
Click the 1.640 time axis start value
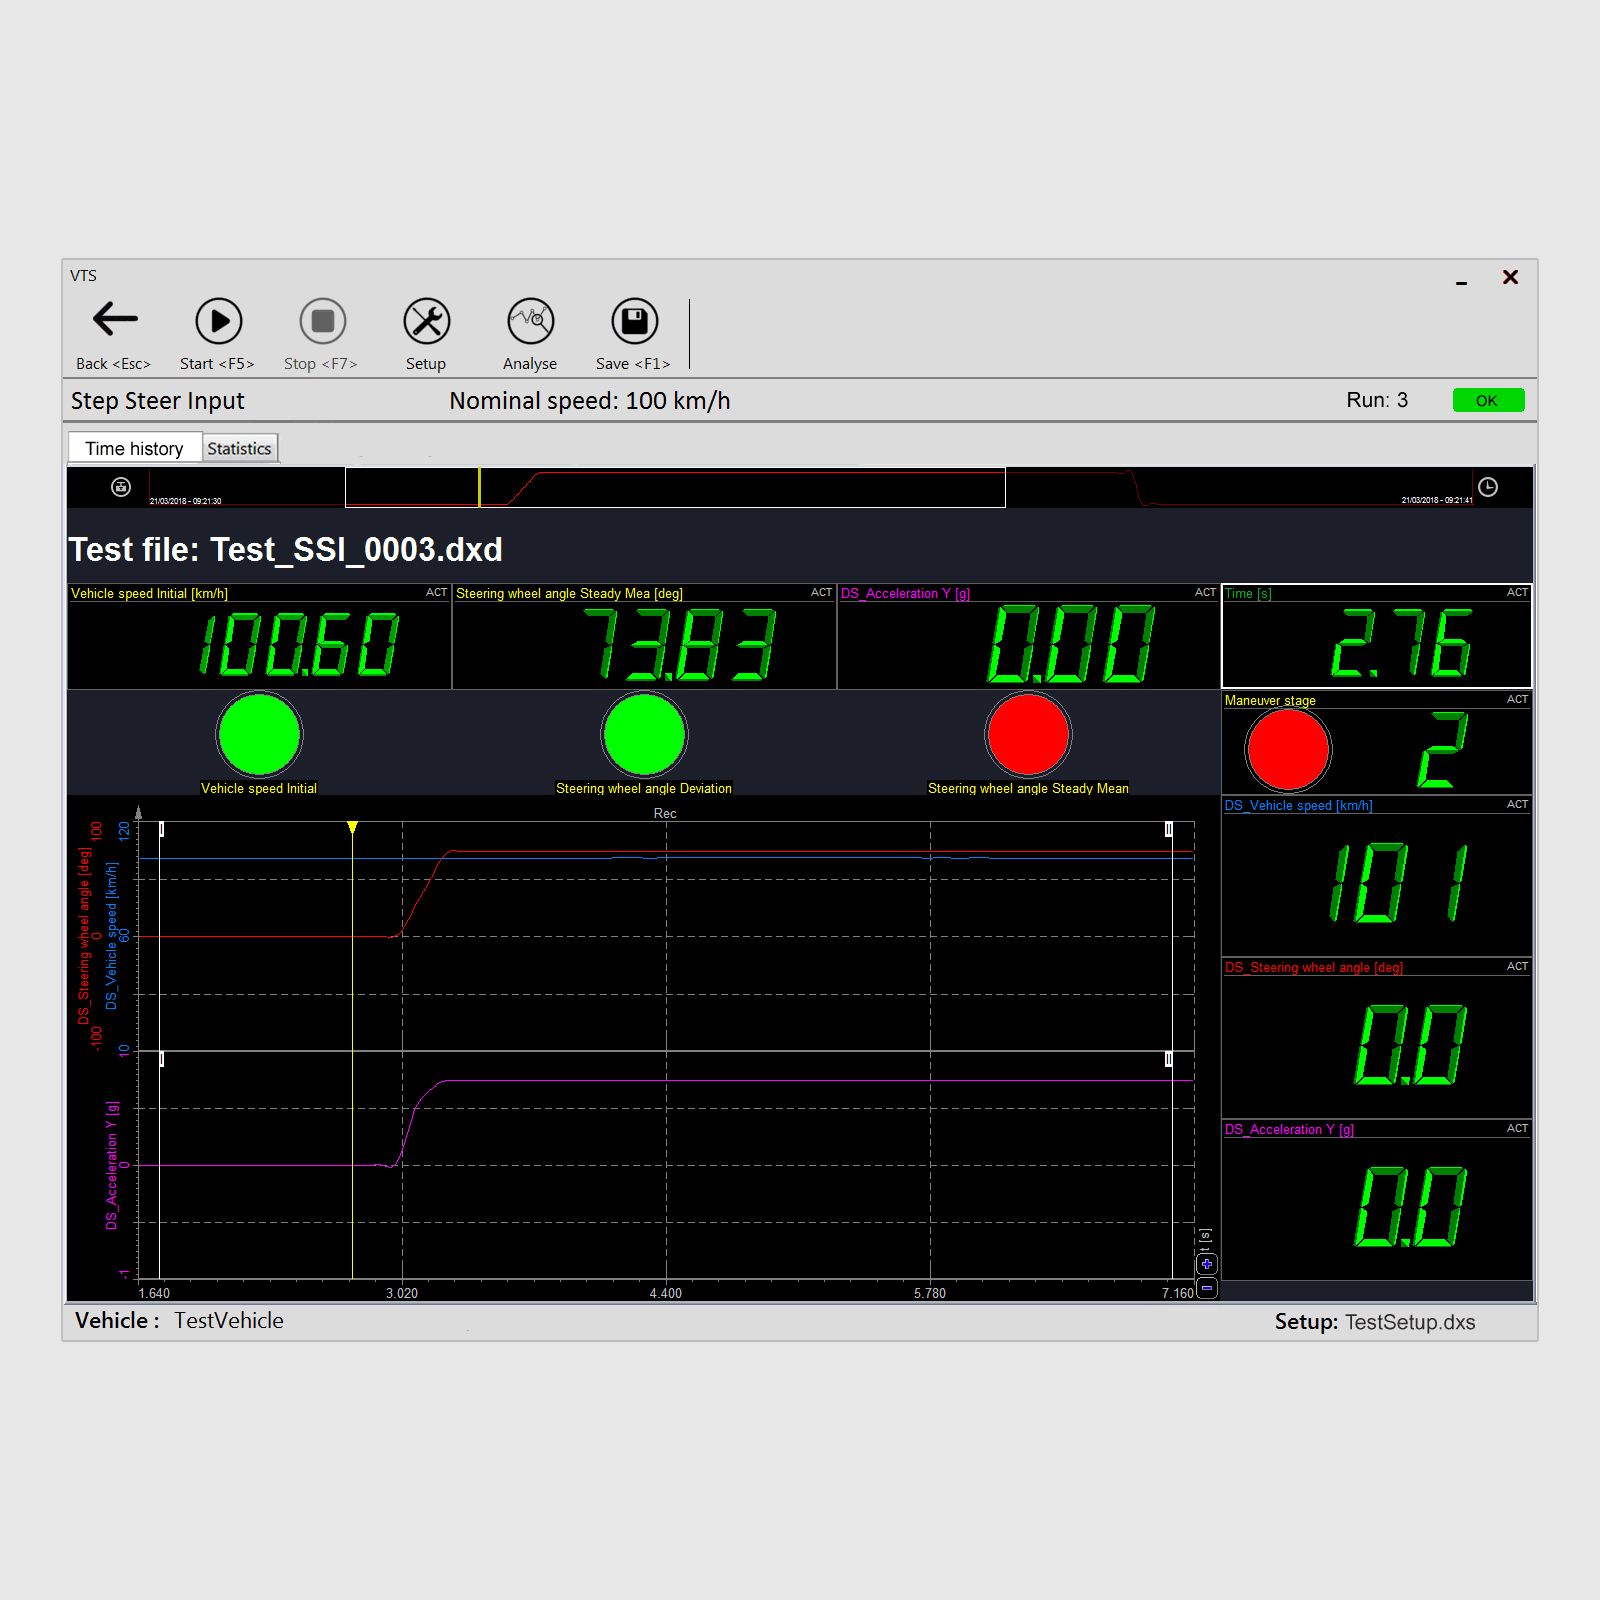tap(154, 1293)
